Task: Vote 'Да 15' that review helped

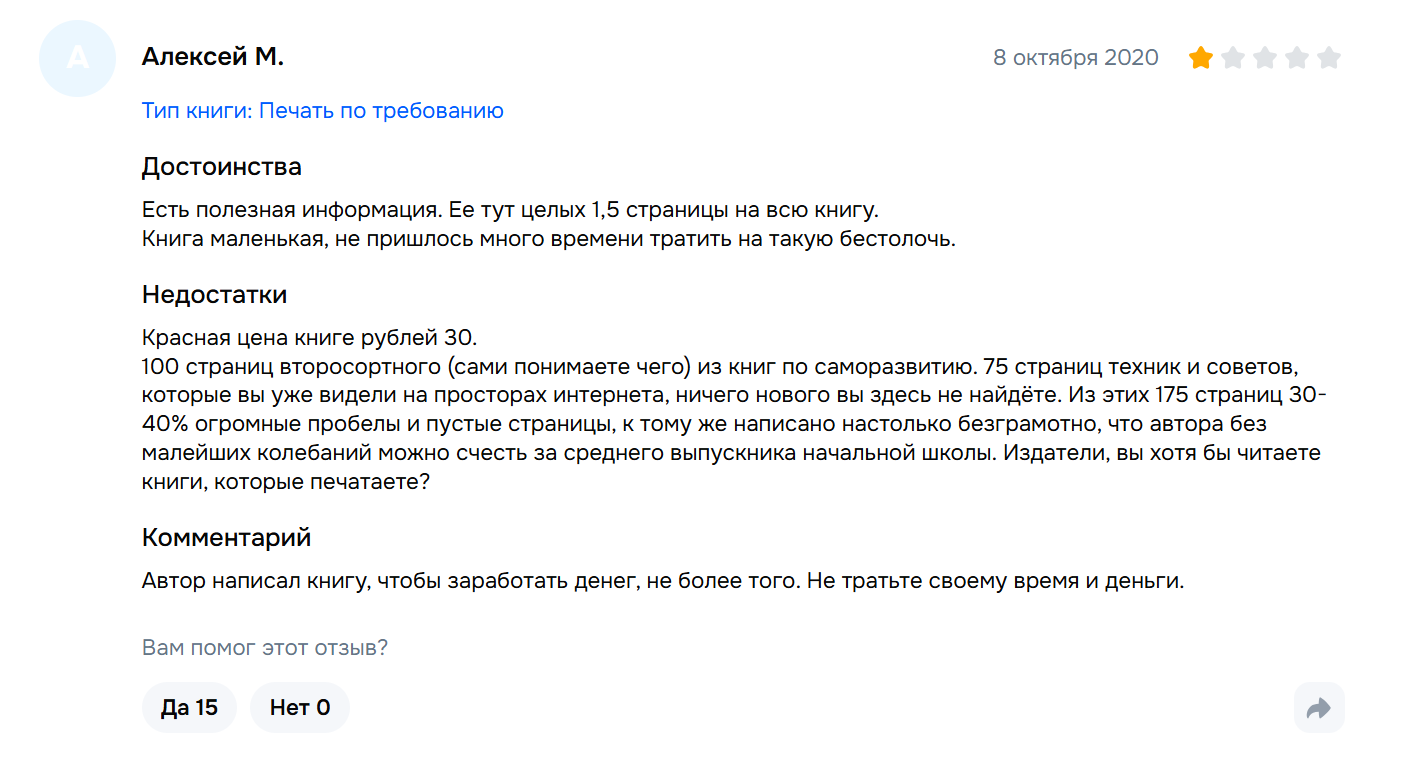Action: tap(189, 708)
